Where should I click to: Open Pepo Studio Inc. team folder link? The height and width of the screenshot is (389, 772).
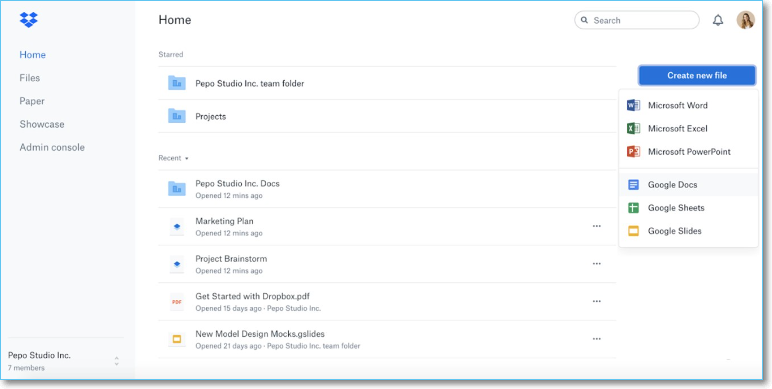click(x=250, y=83)
